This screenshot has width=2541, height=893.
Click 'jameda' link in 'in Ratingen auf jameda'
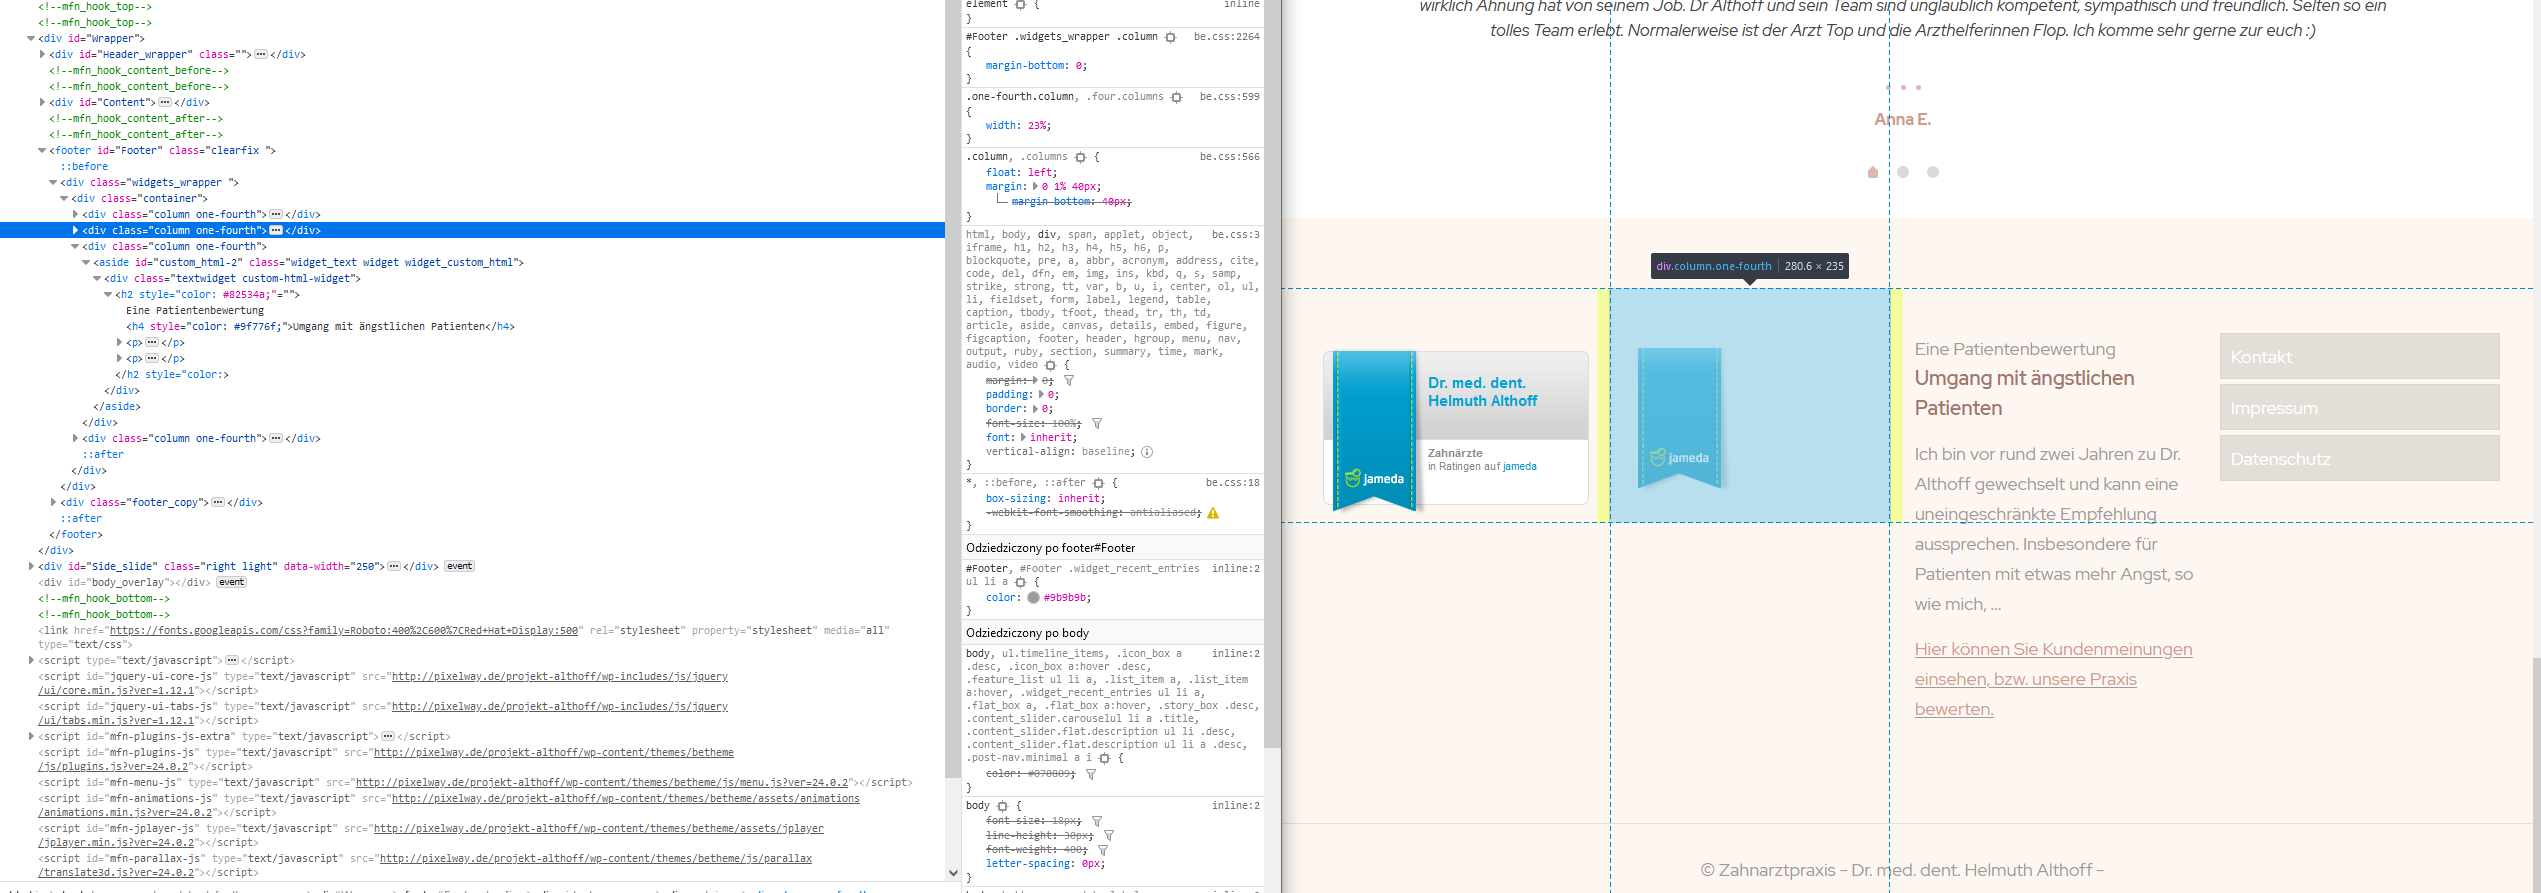tap(1519, 467)
